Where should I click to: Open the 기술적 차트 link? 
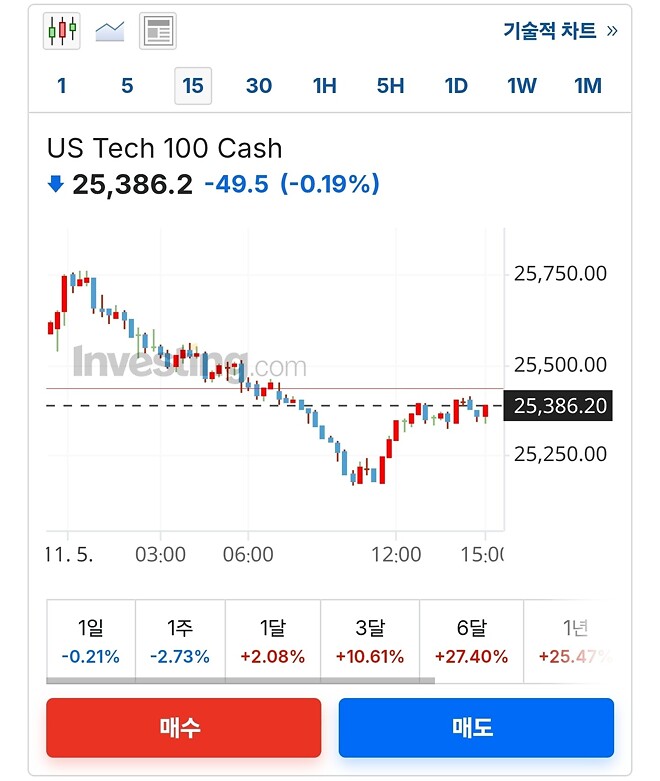[x=560, y=31]
